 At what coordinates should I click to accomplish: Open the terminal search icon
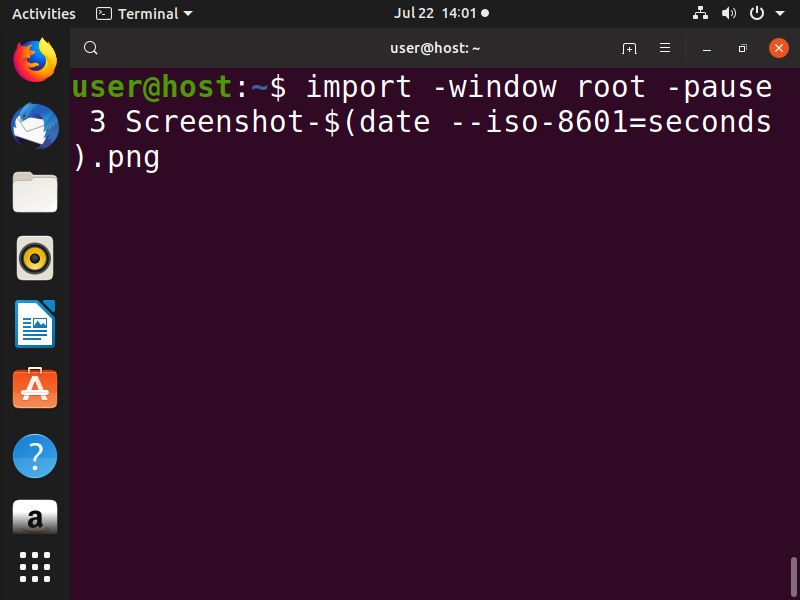pyautogui.click(x=91, y=48)
